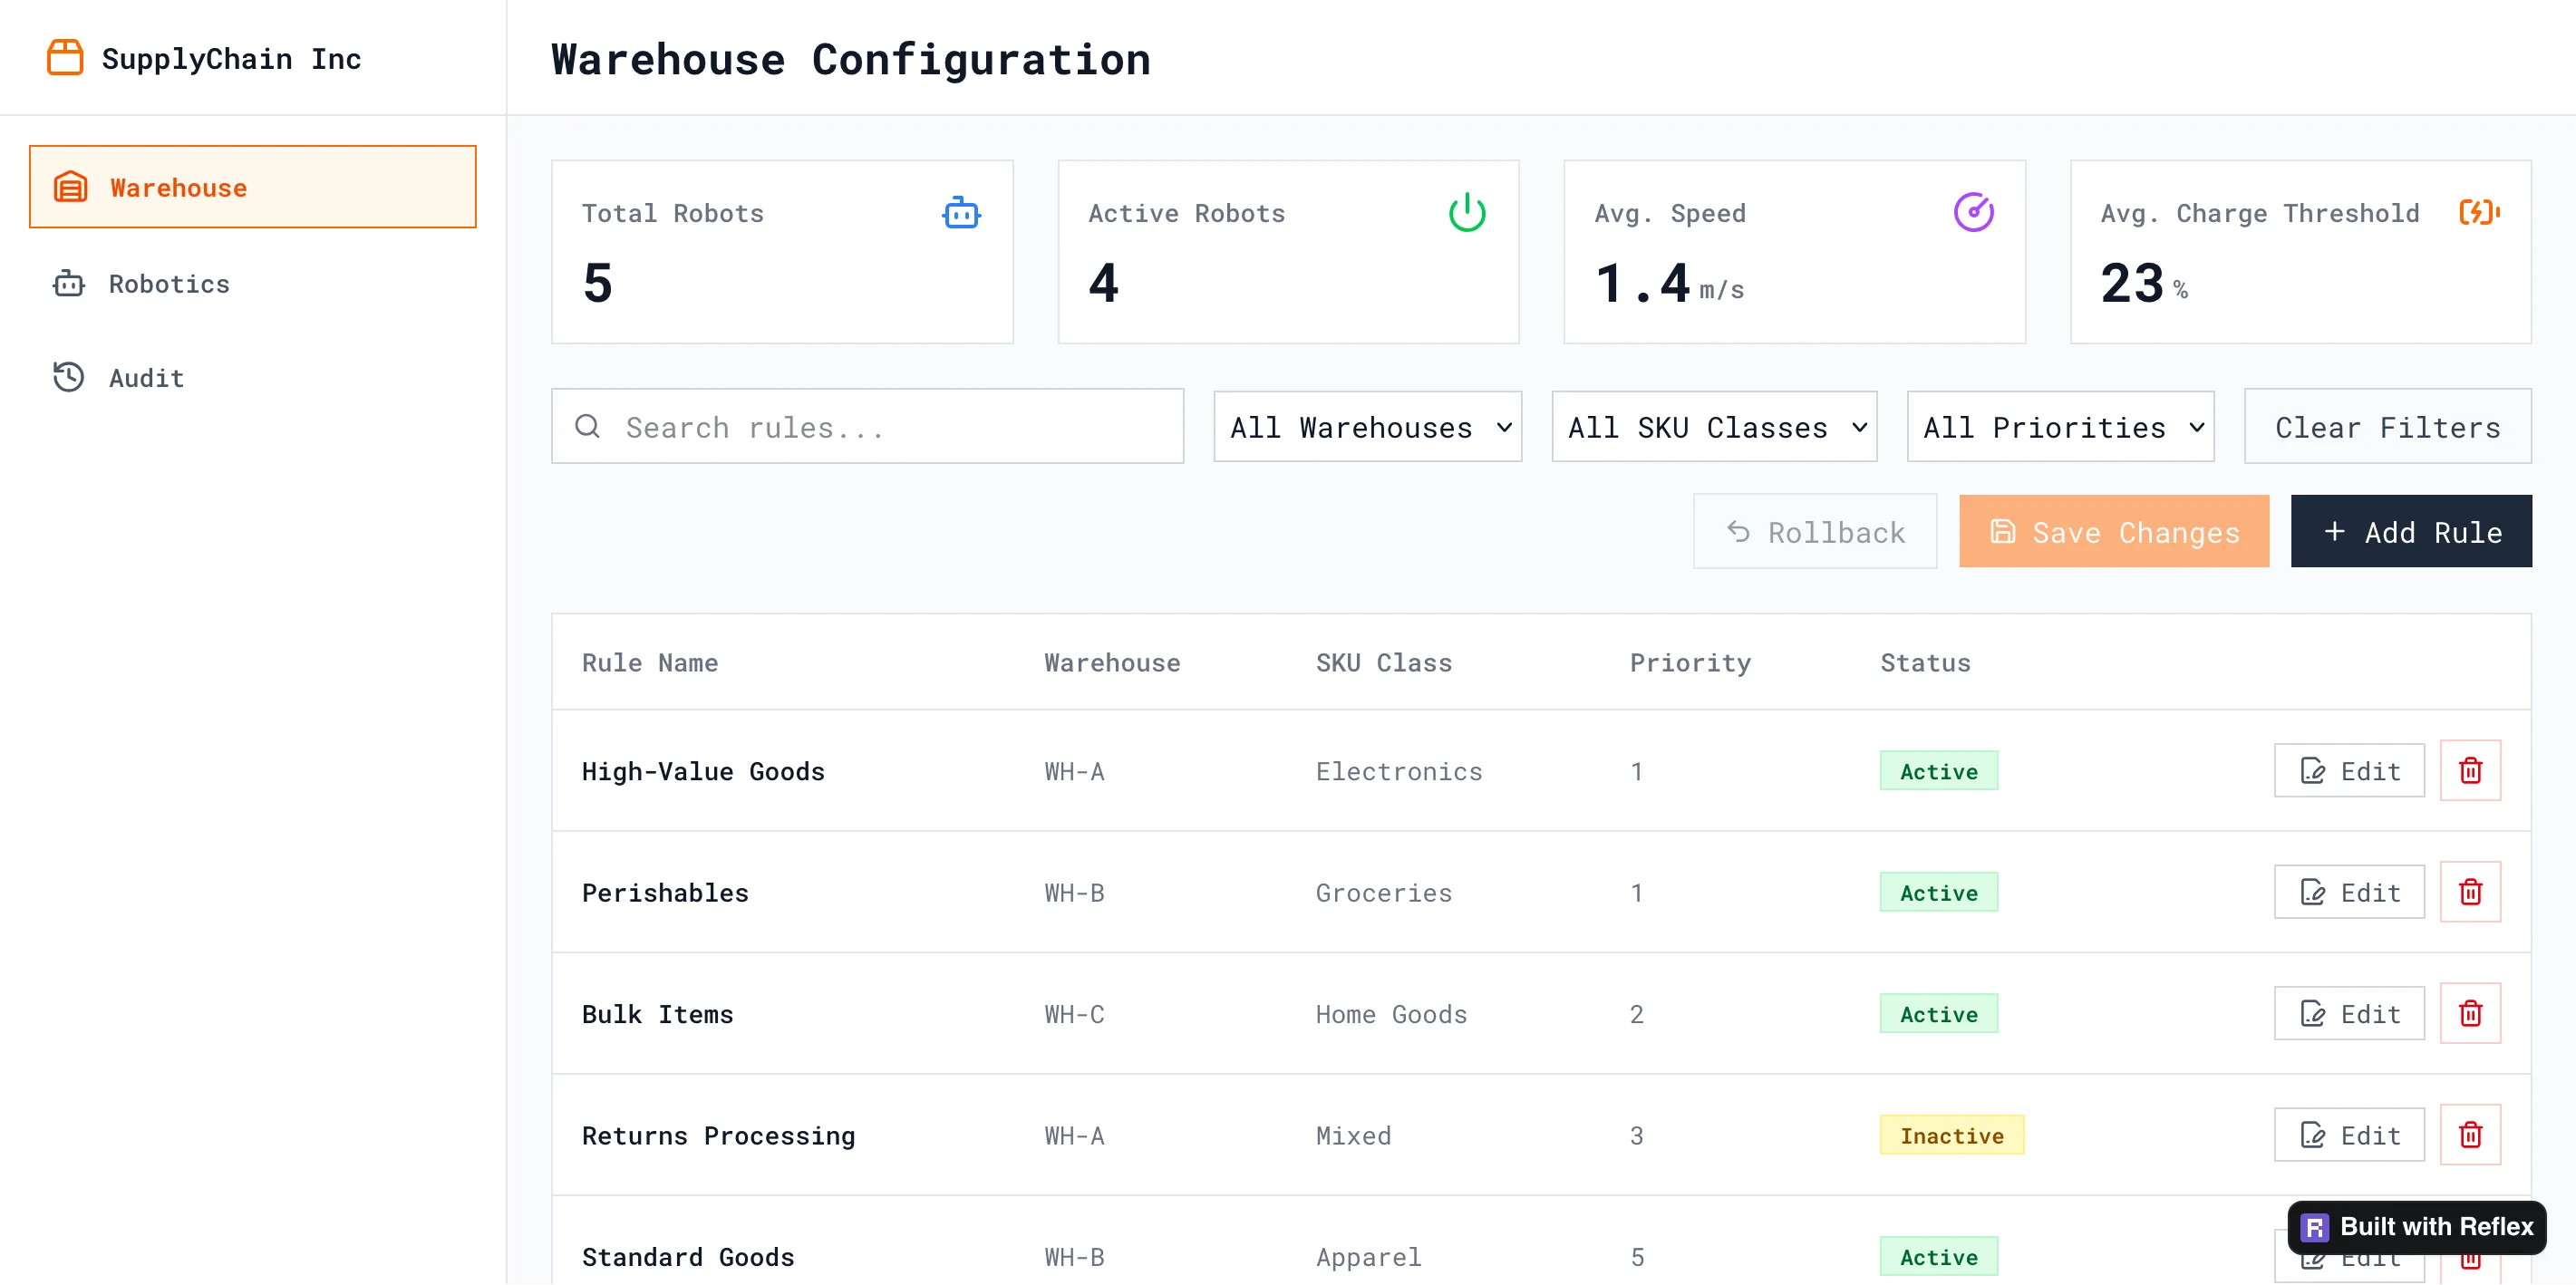Click the SupplyChain Inc box logo icon
The width and height of the screenshot is (2576, 1285).
coord(65,58)
